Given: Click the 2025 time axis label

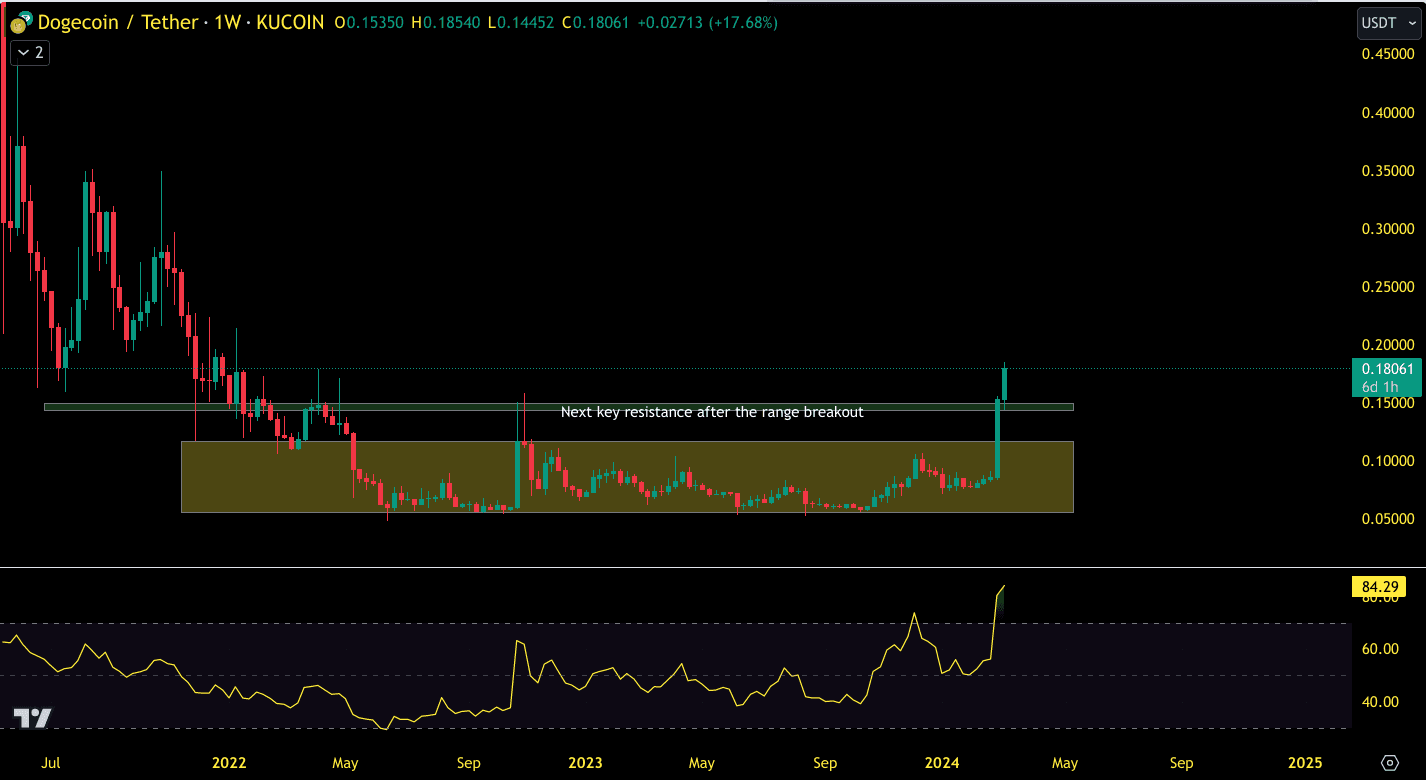Looking at the screenshot, I should point(1303,763).
